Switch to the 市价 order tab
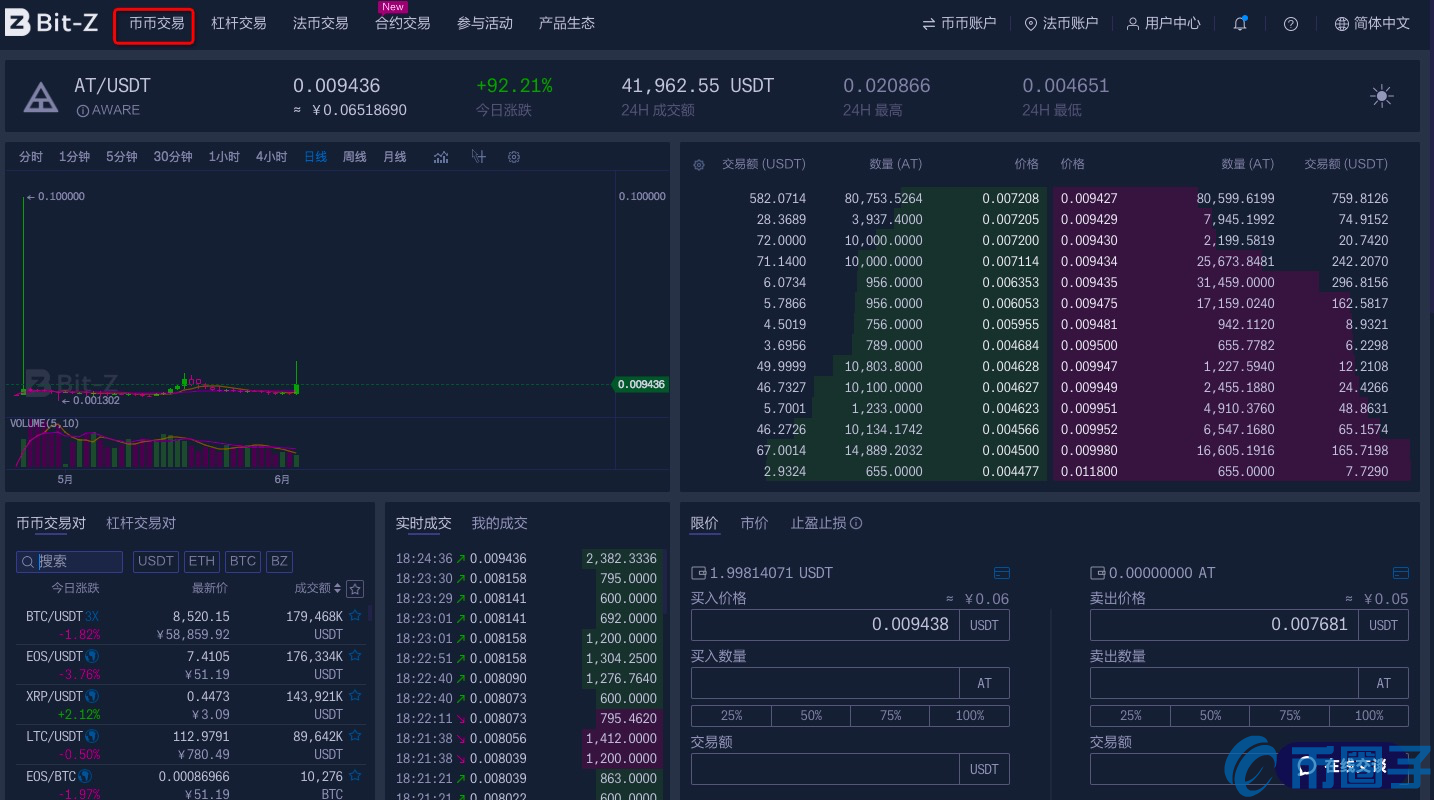 click(x=755, y=523)
